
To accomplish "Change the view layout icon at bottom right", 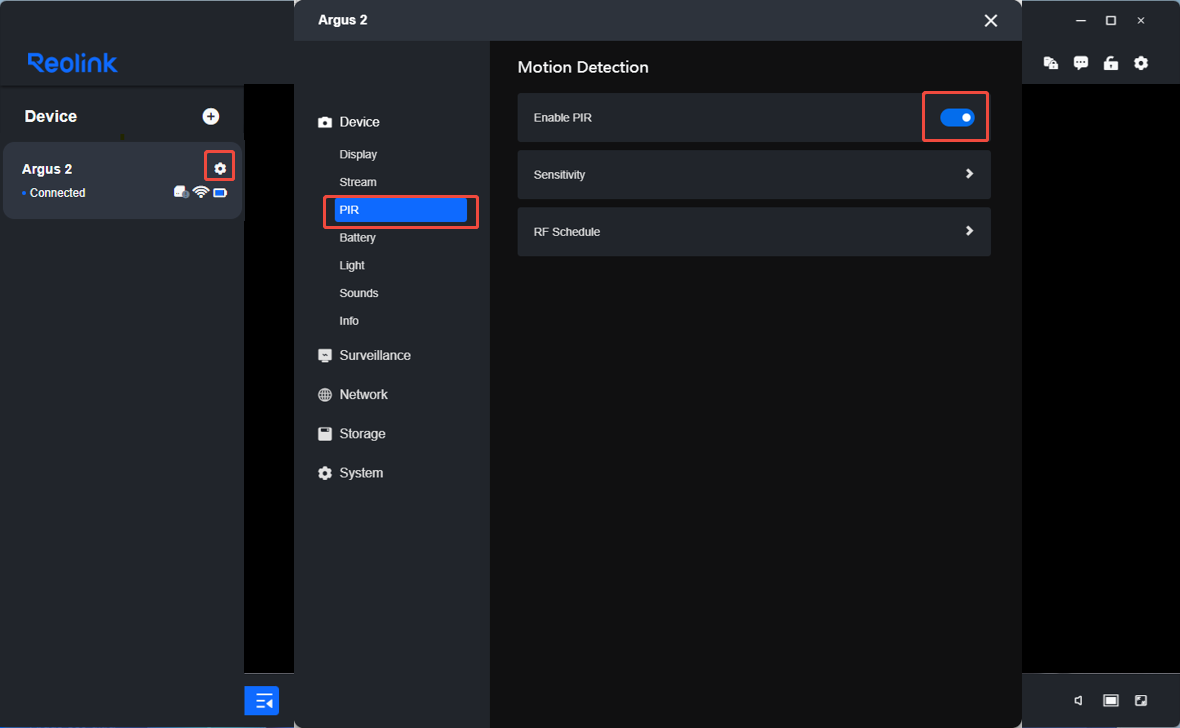I will pyautogui.click(x=1111, y=700).
